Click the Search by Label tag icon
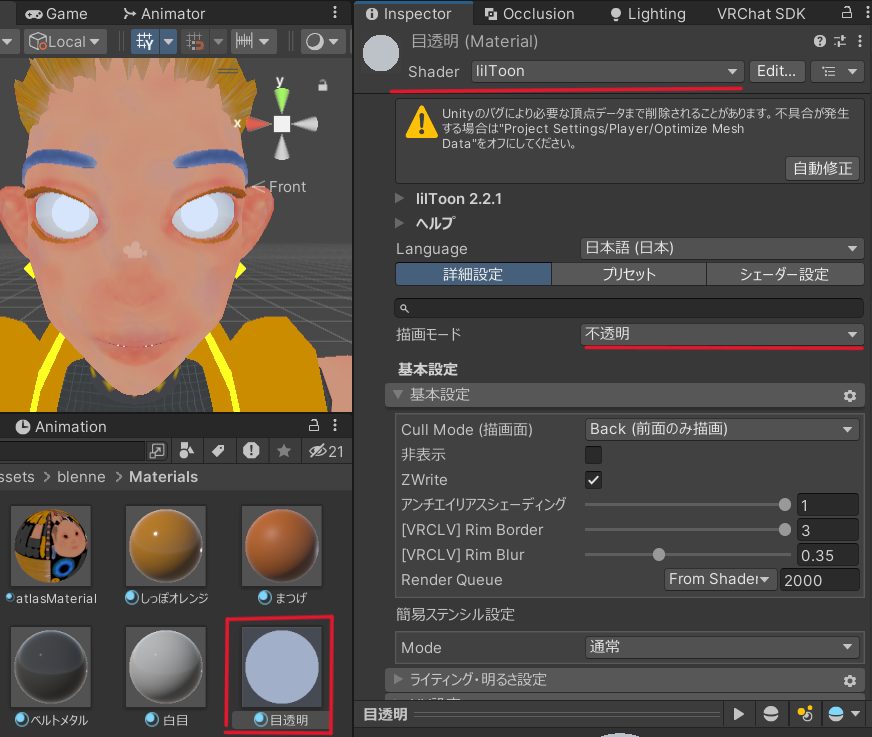The width and height of the screenshot is (872, 737). (218, 451)
